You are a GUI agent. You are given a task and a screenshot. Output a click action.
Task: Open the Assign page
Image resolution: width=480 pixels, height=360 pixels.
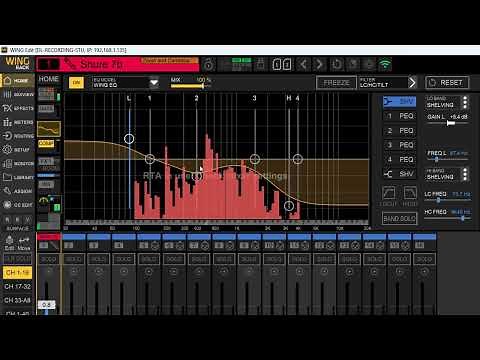pos(18,191)
